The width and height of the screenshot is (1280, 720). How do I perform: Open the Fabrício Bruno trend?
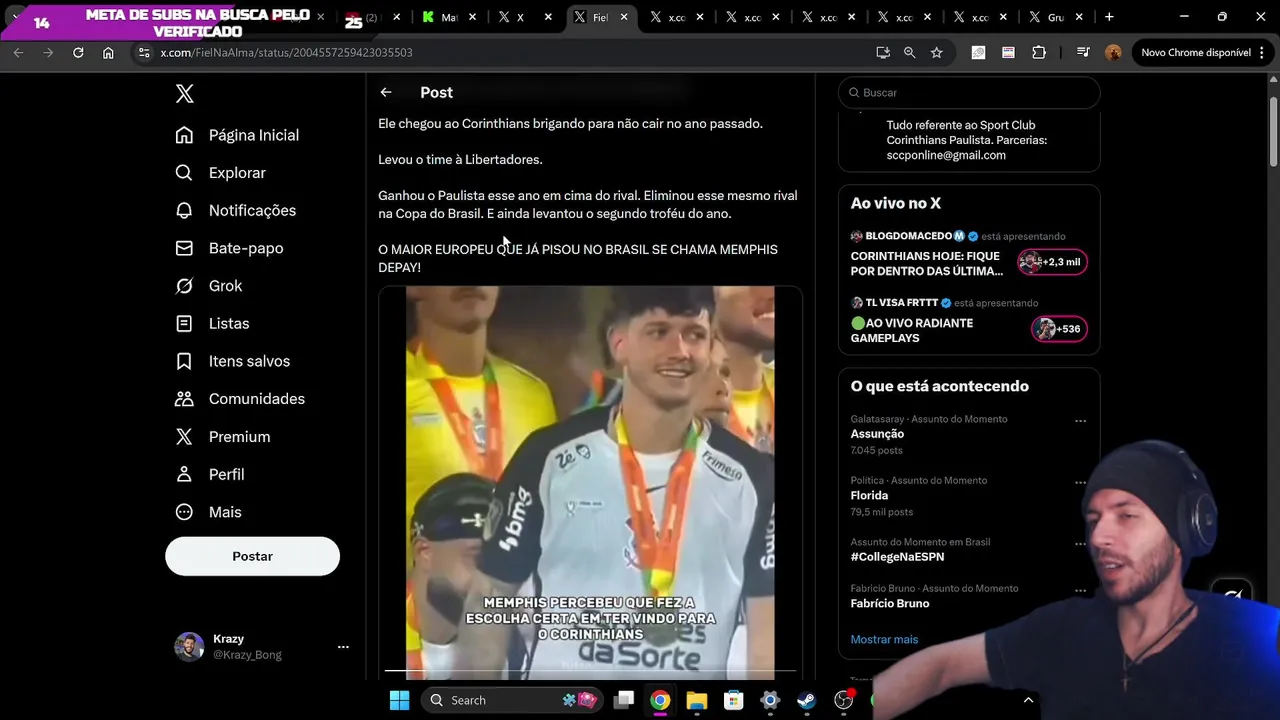pos(890,603)
